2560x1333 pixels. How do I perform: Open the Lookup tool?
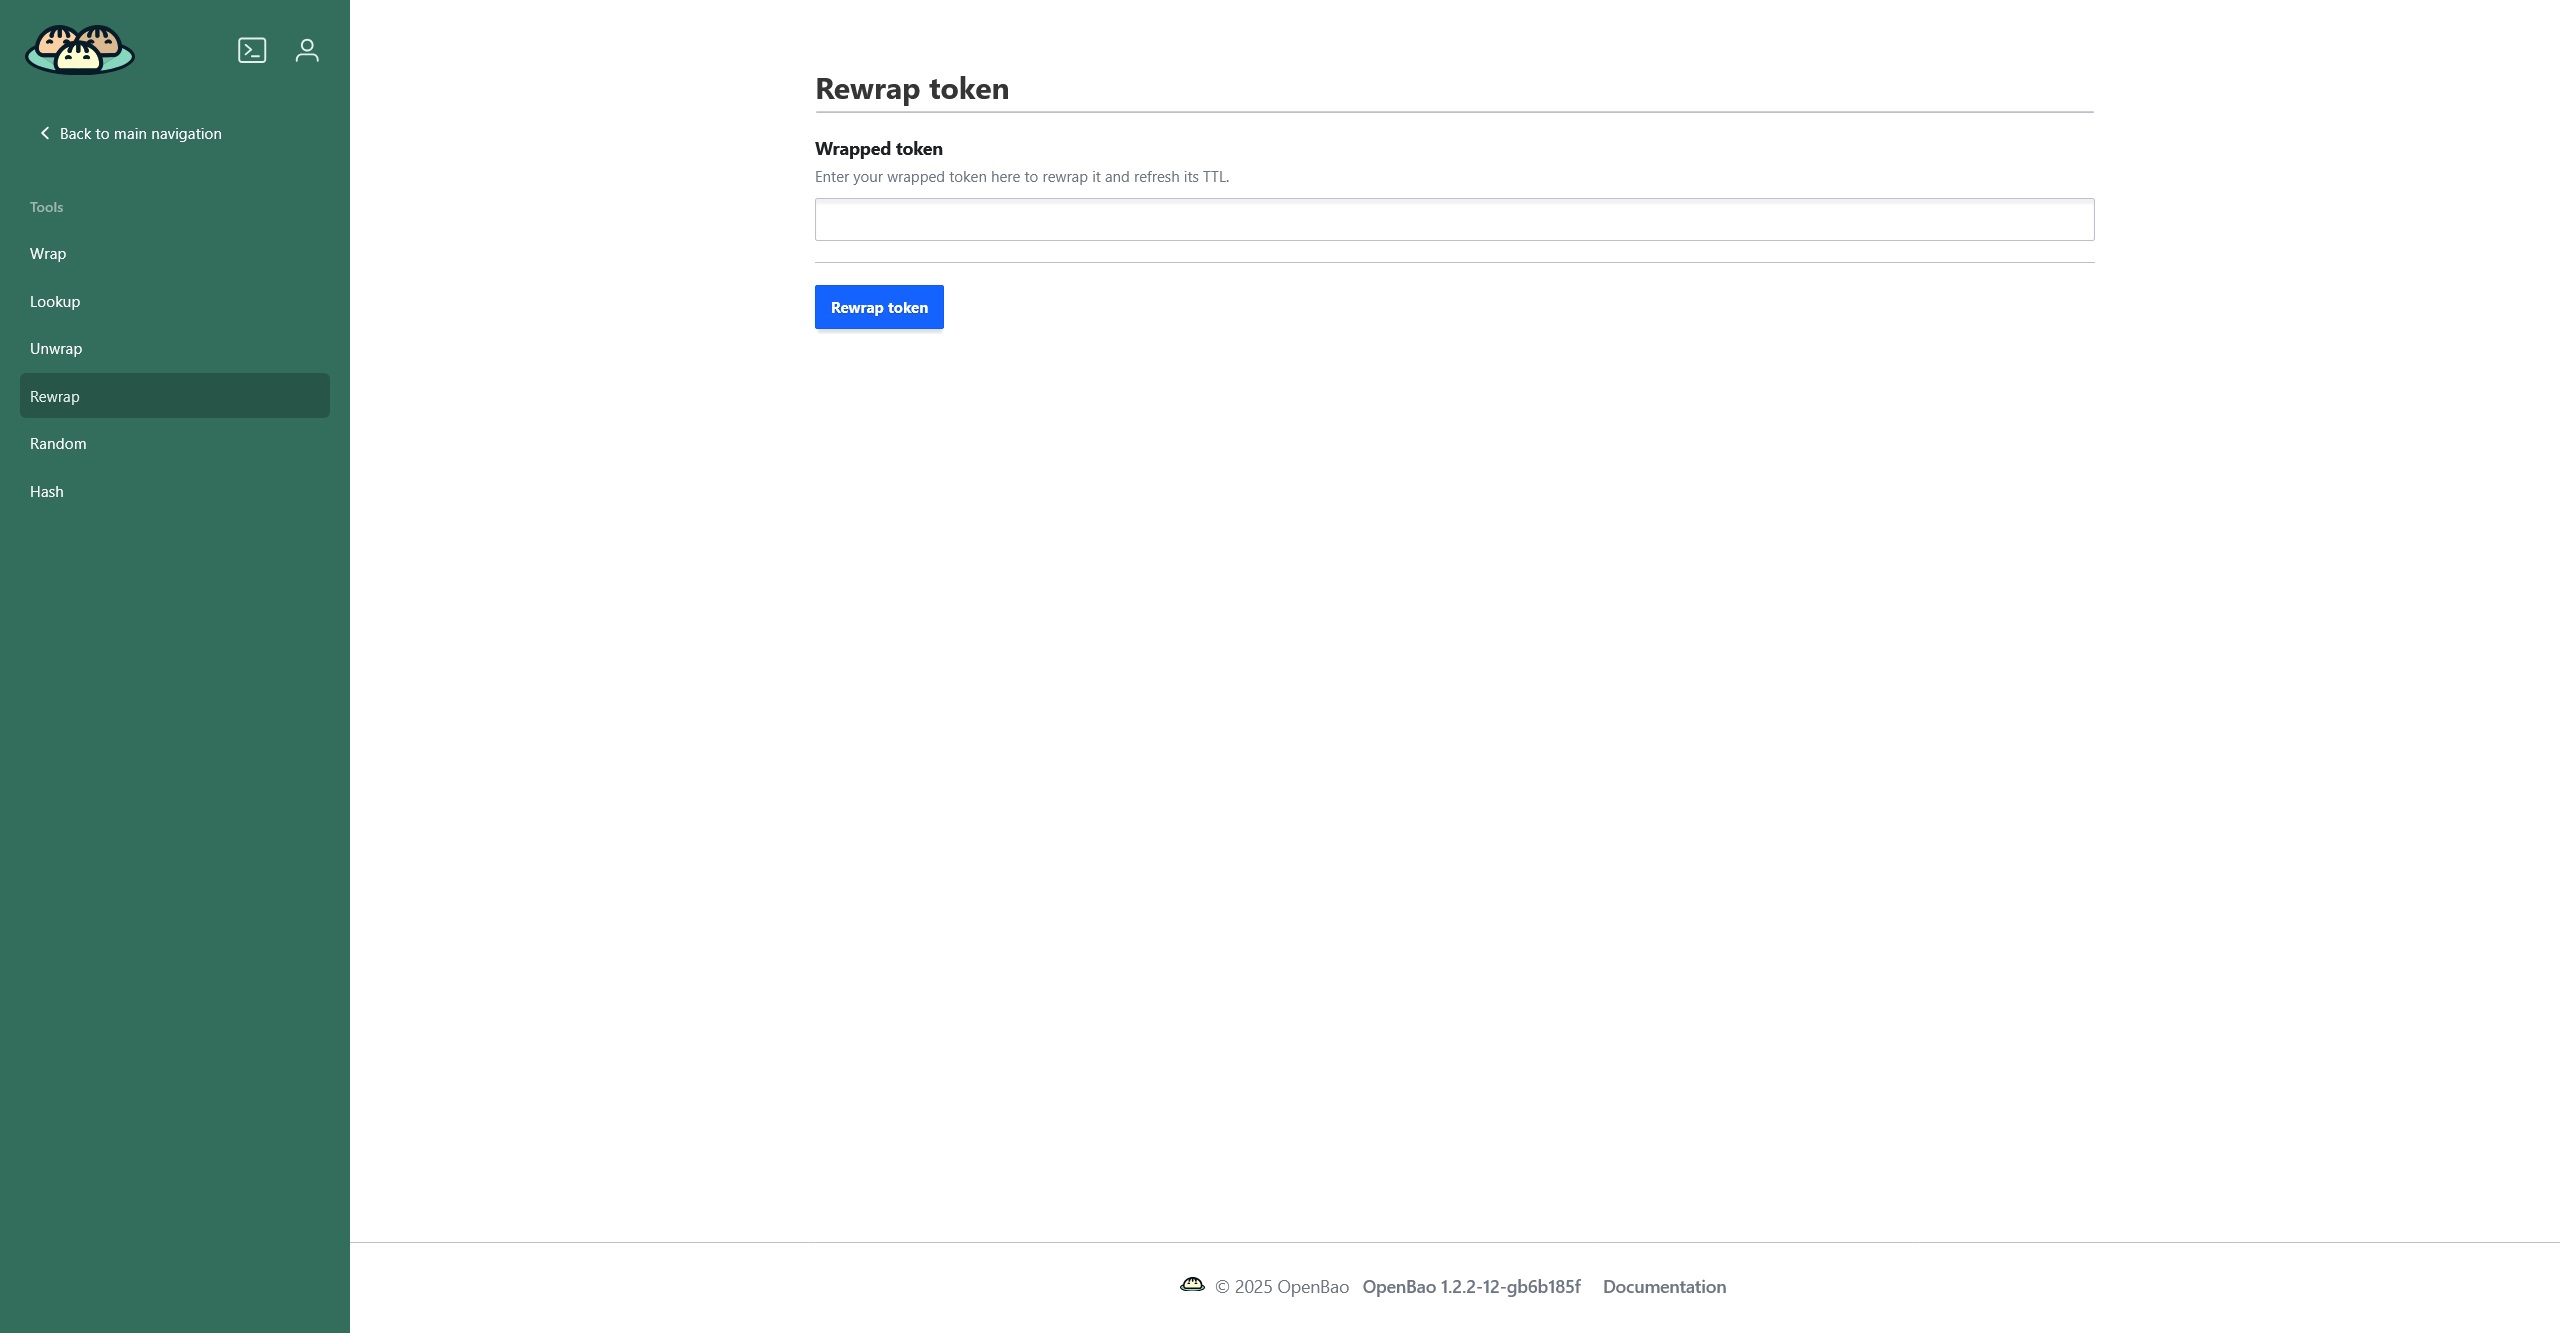tap(55, 302)
